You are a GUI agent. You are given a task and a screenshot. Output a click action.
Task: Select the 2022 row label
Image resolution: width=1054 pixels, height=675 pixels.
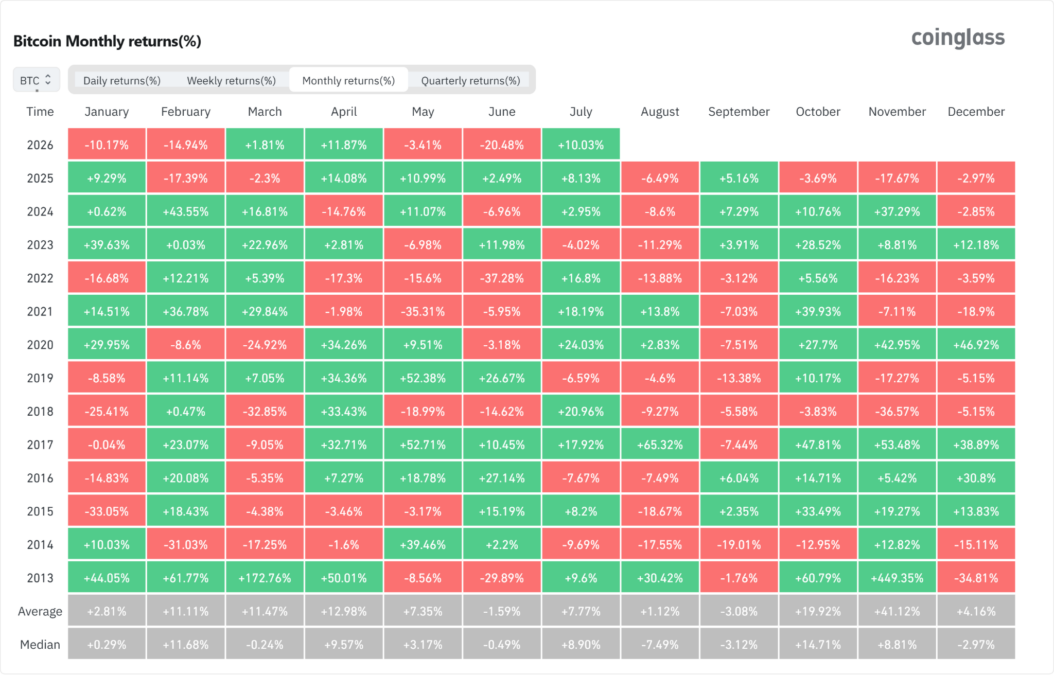click(40, 278)
